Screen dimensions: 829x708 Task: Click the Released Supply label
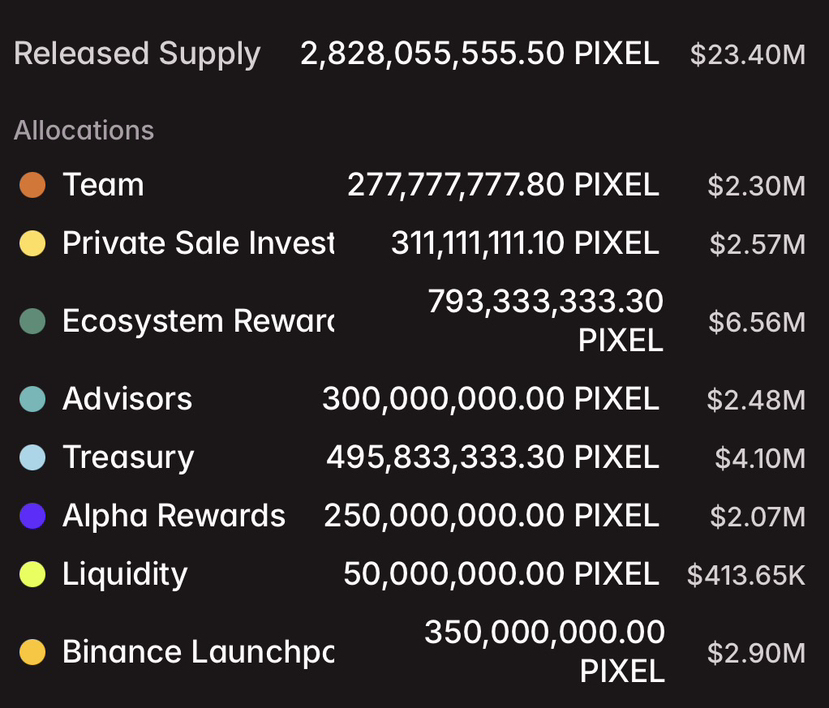(137, 54)
